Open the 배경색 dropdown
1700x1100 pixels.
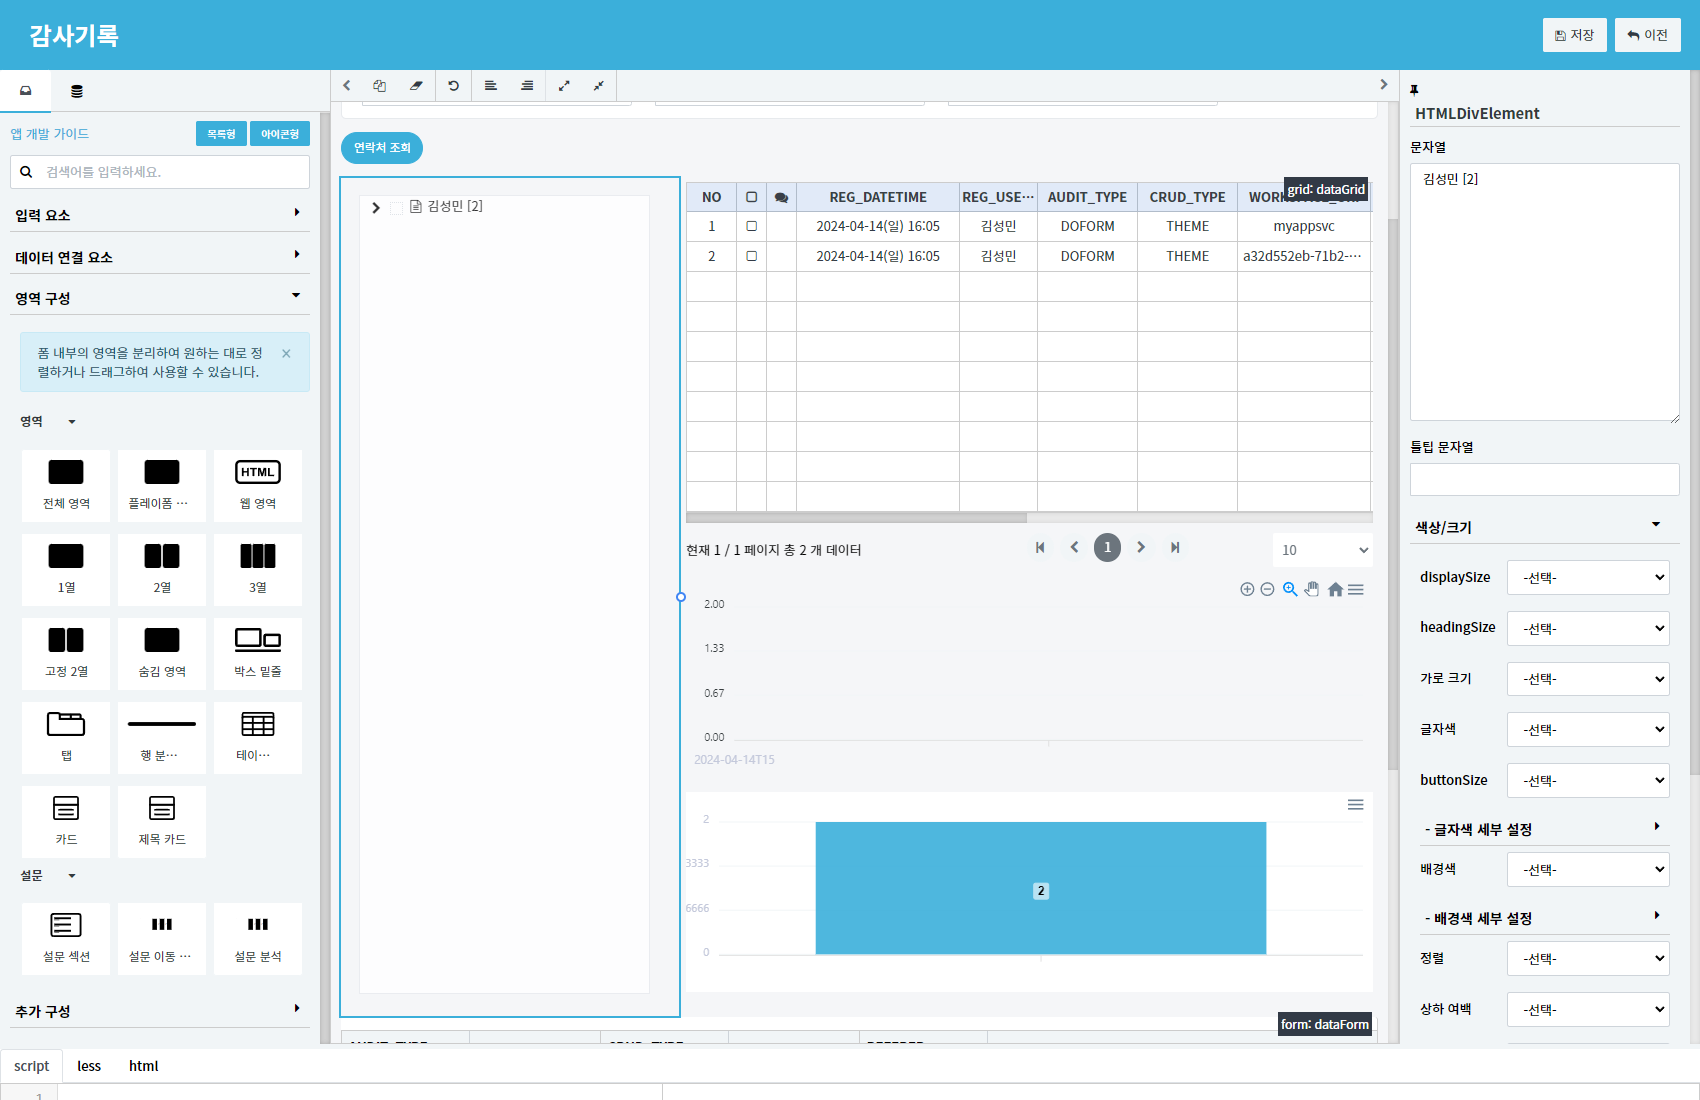coord(1588,870)
